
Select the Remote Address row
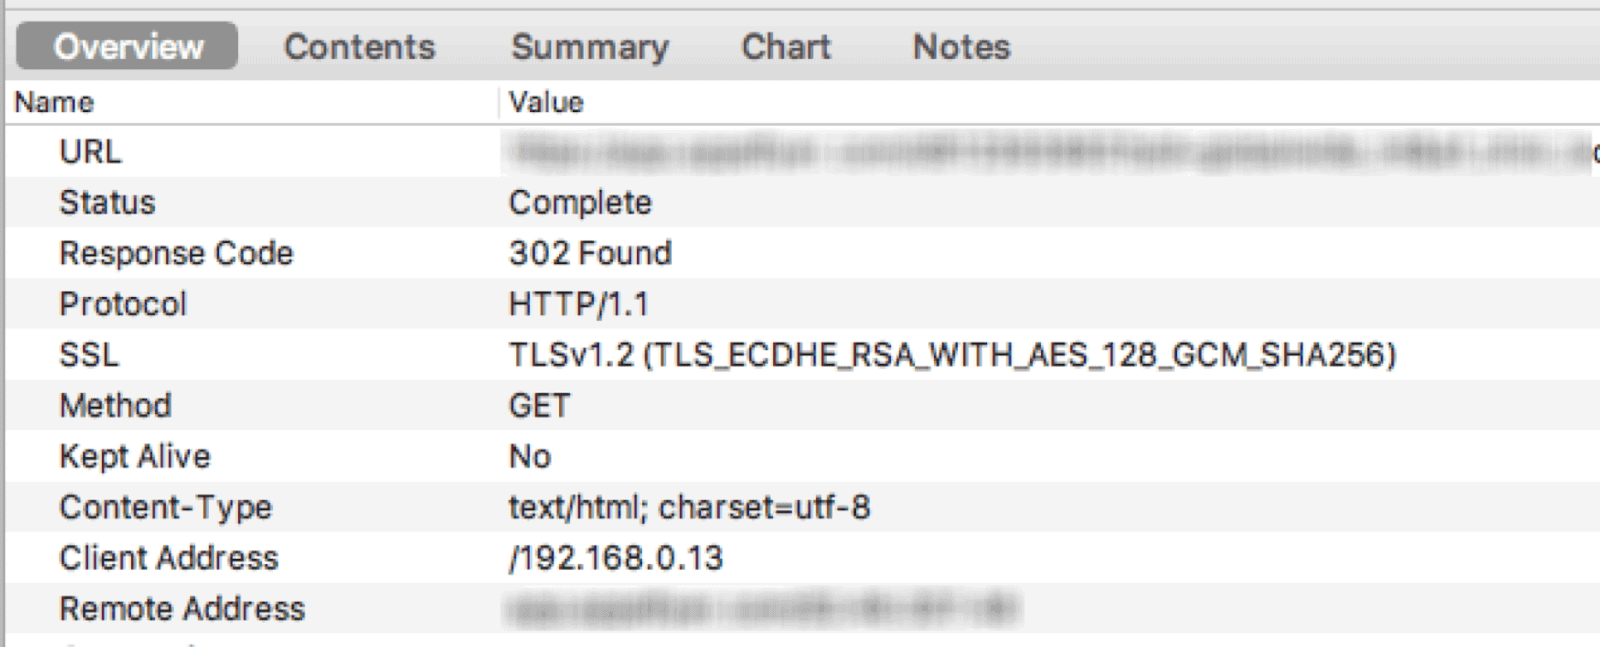click(x=803, y=609)
